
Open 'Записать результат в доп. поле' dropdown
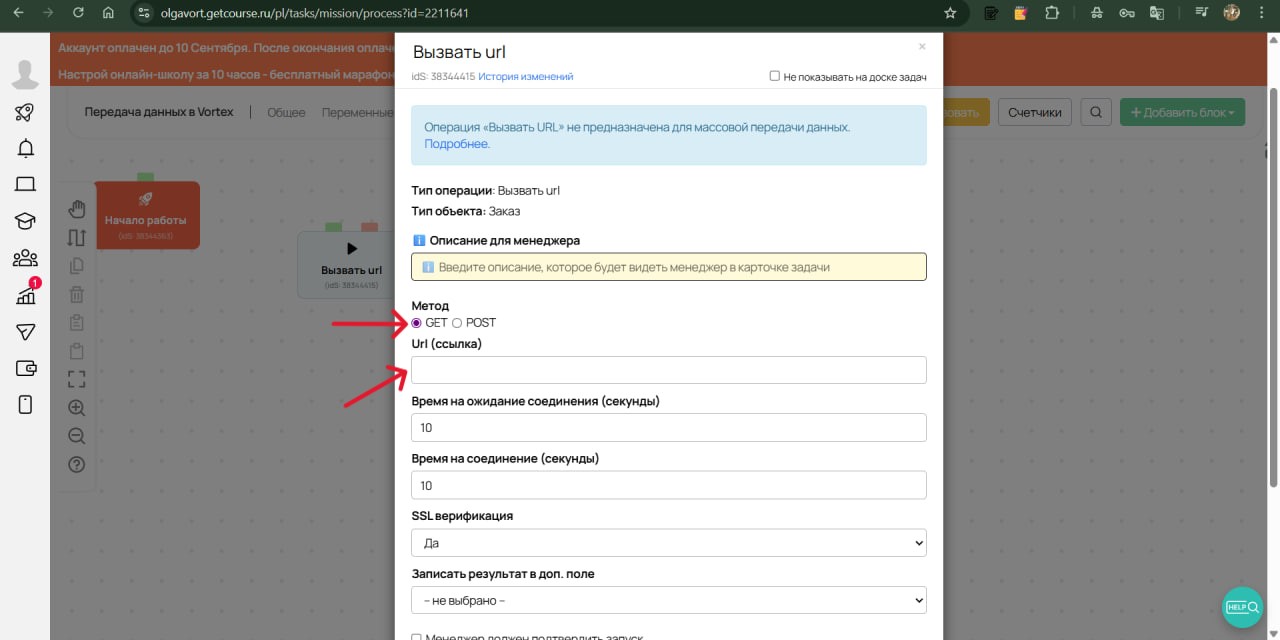[x=668, y=600]
